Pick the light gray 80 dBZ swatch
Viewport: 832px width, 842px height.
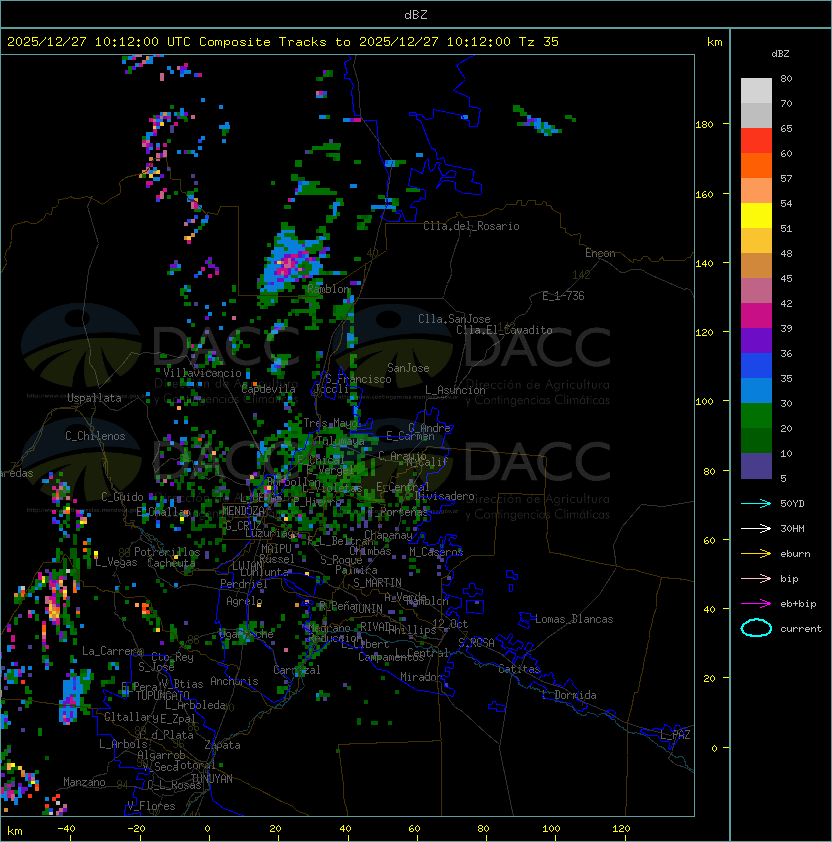(756, 90)
